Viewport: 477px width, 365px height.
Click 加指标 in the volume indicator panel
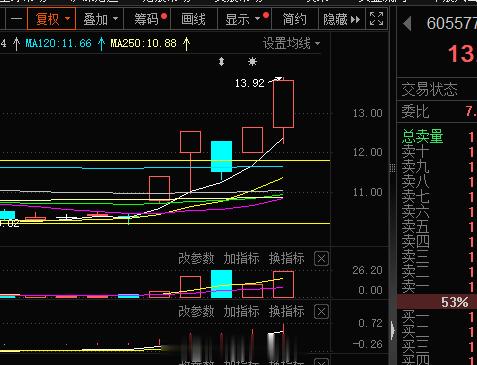pyautogui.click(x=242, y=258)
